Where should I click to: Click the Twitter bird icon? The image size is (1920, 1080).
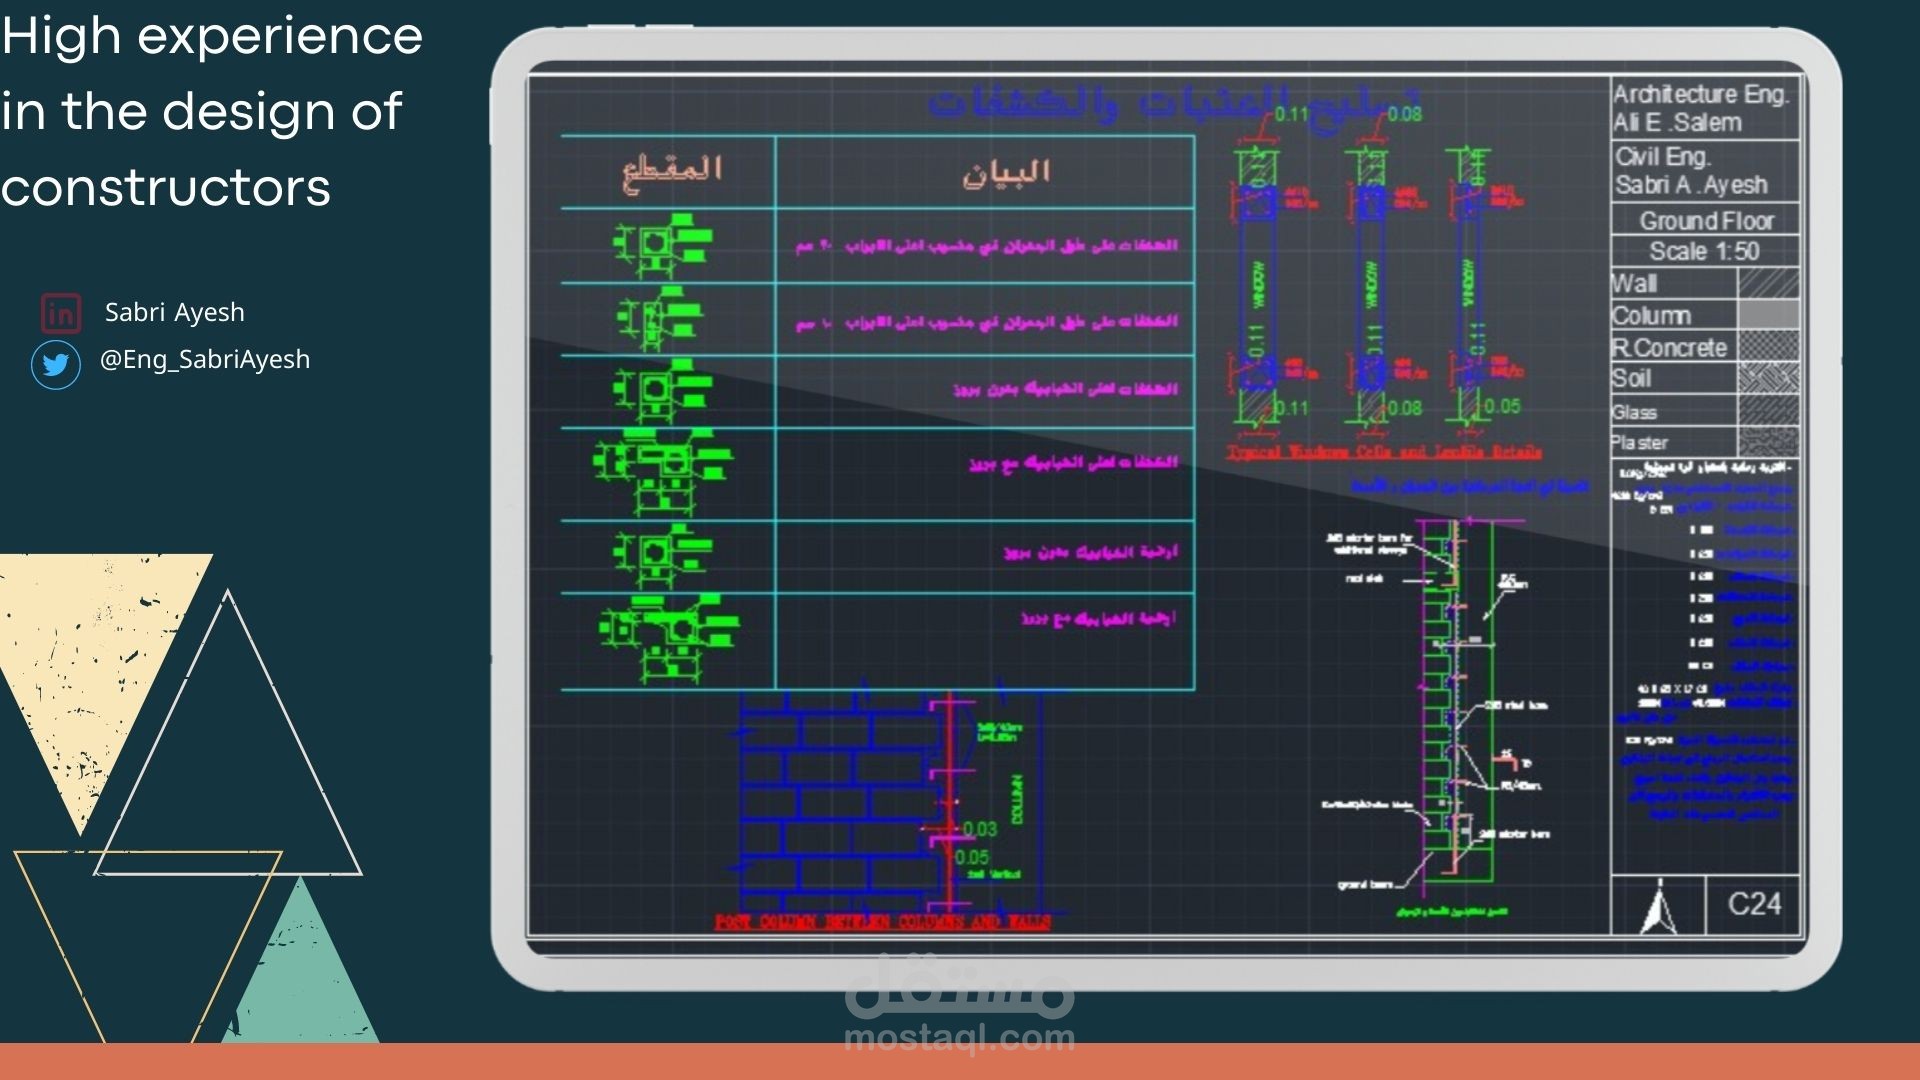coord(56,364)
